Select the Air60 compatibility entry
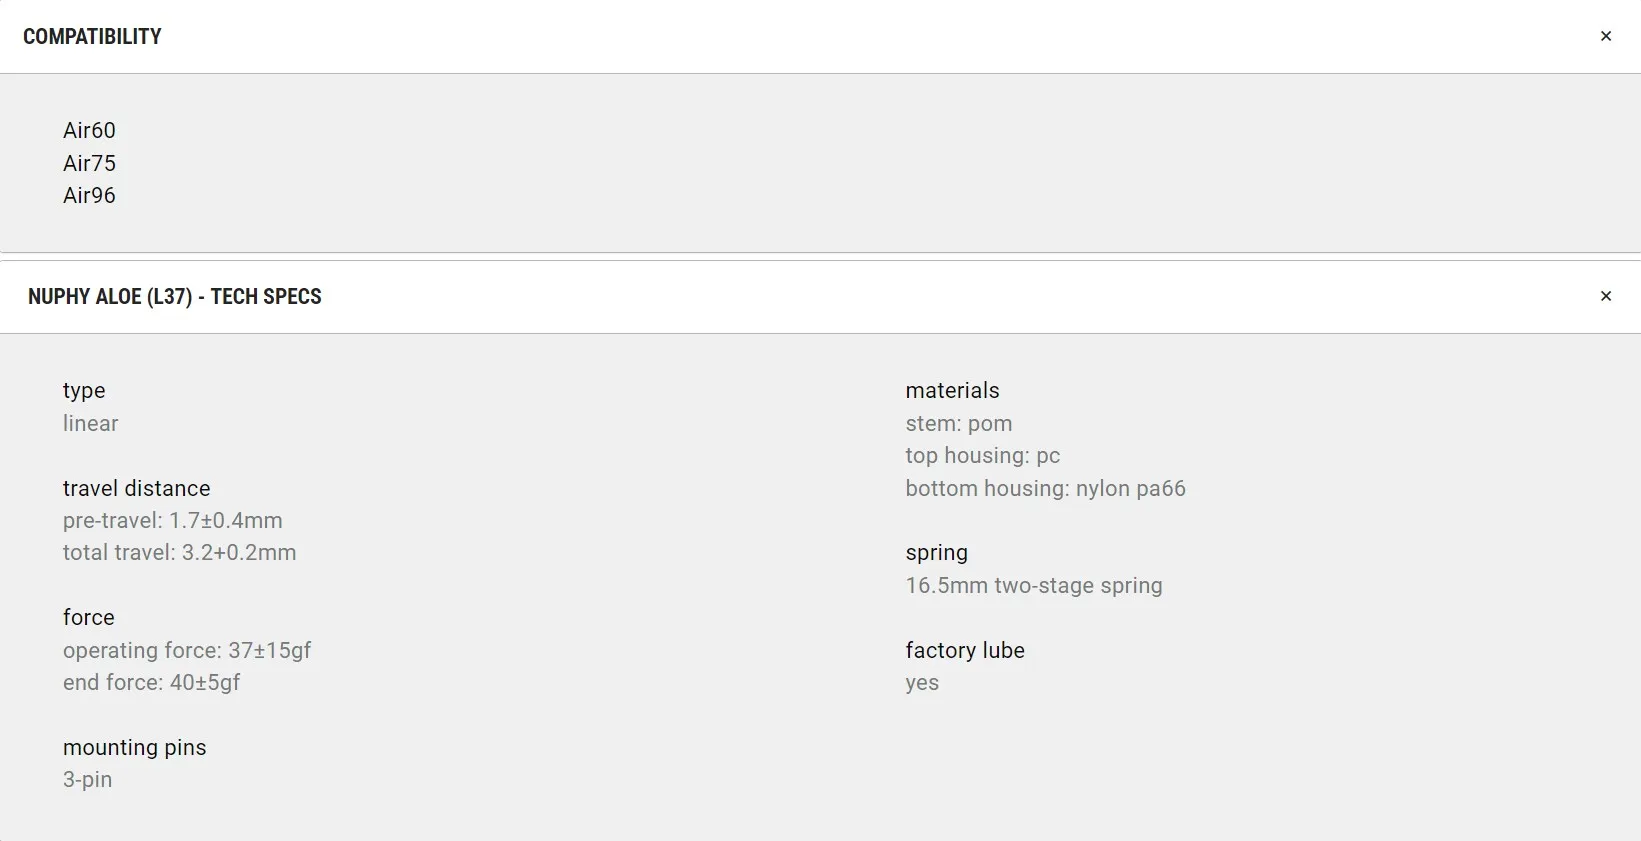The width and height of the screenshot is (1641, 841). pyautogui.click(x=89, y=131)
